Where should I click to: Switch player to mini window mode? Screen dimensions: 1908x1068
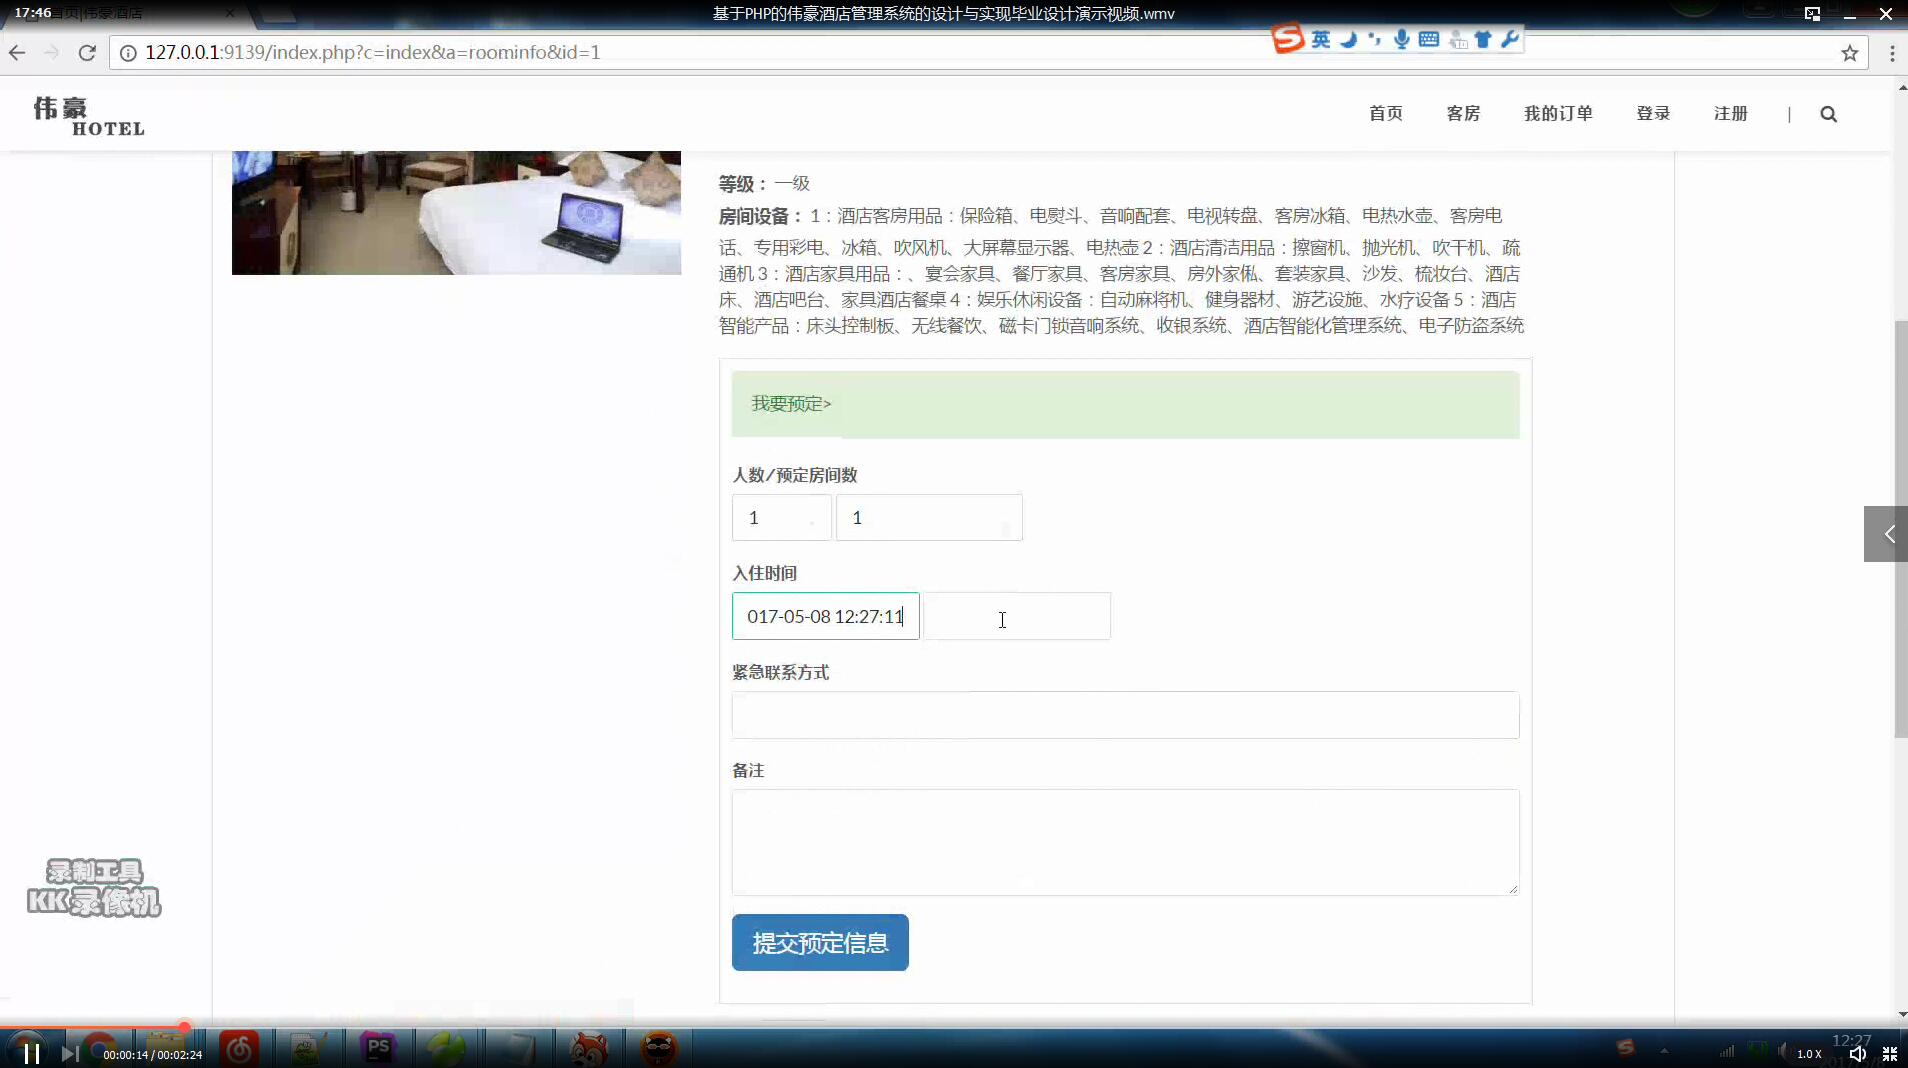(1812, 14)
